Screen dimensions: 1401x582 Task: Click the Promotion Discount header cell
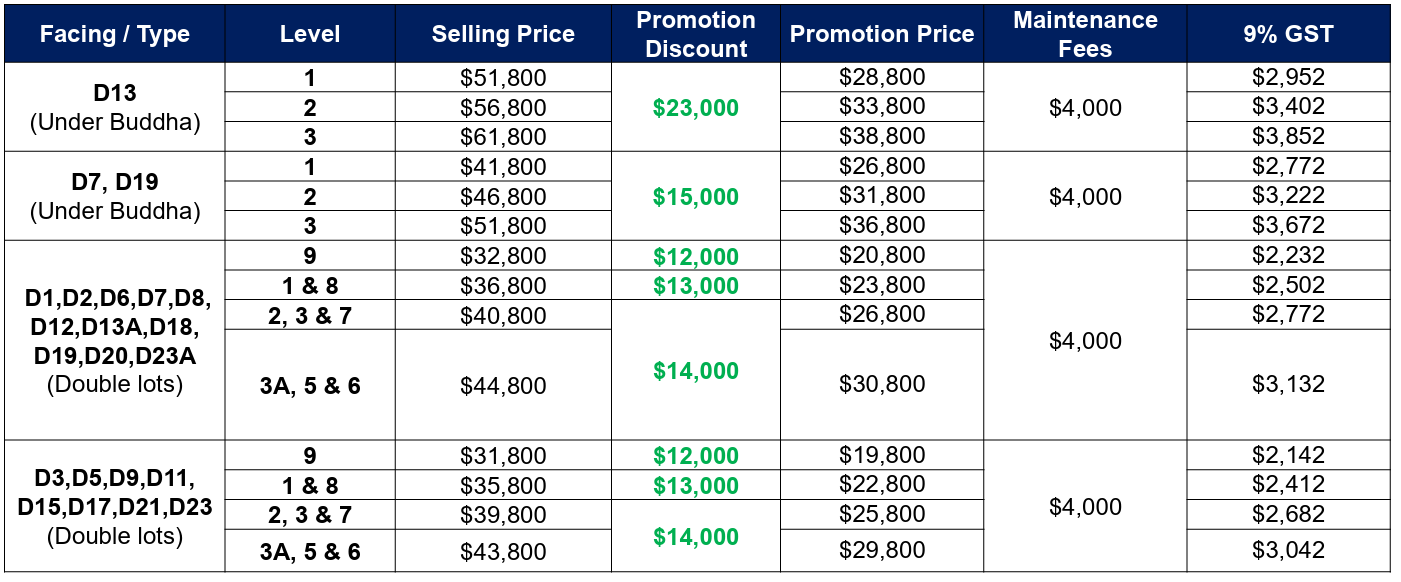click(x=696, y=34)
